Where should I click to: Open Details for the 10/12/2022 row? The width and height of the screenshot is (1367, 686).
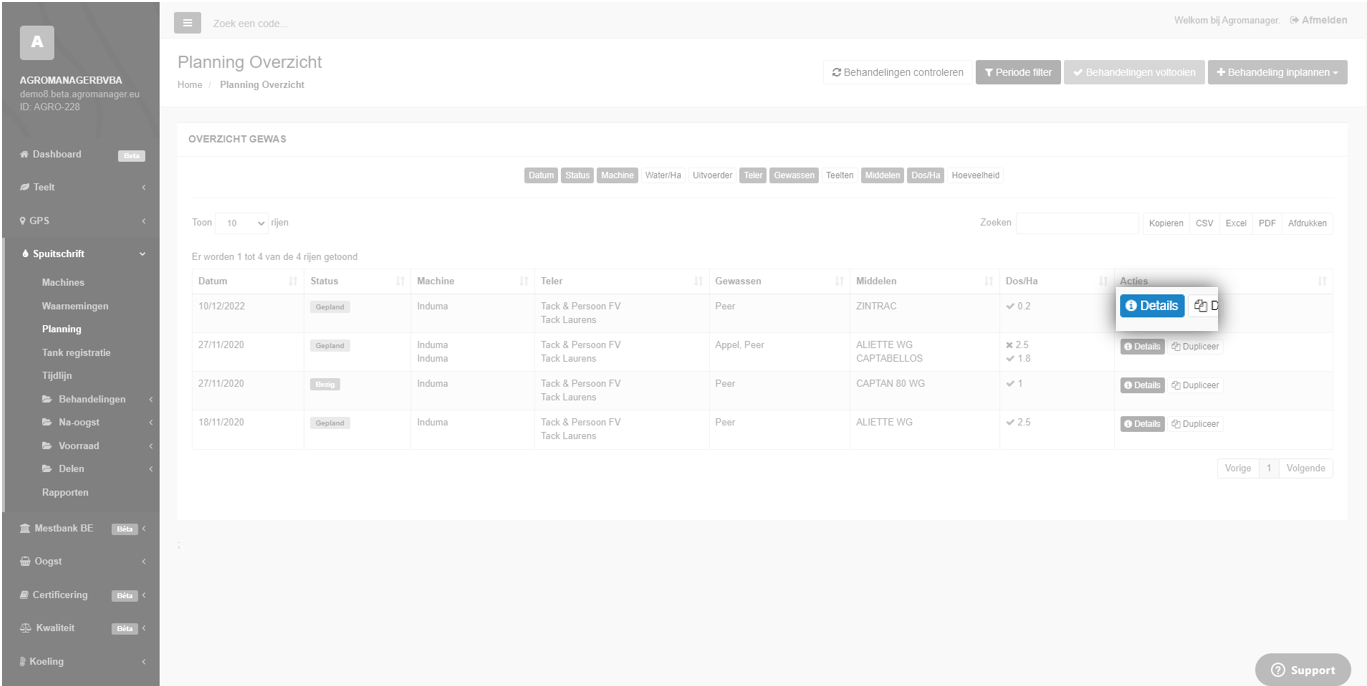pos(1152,306)
